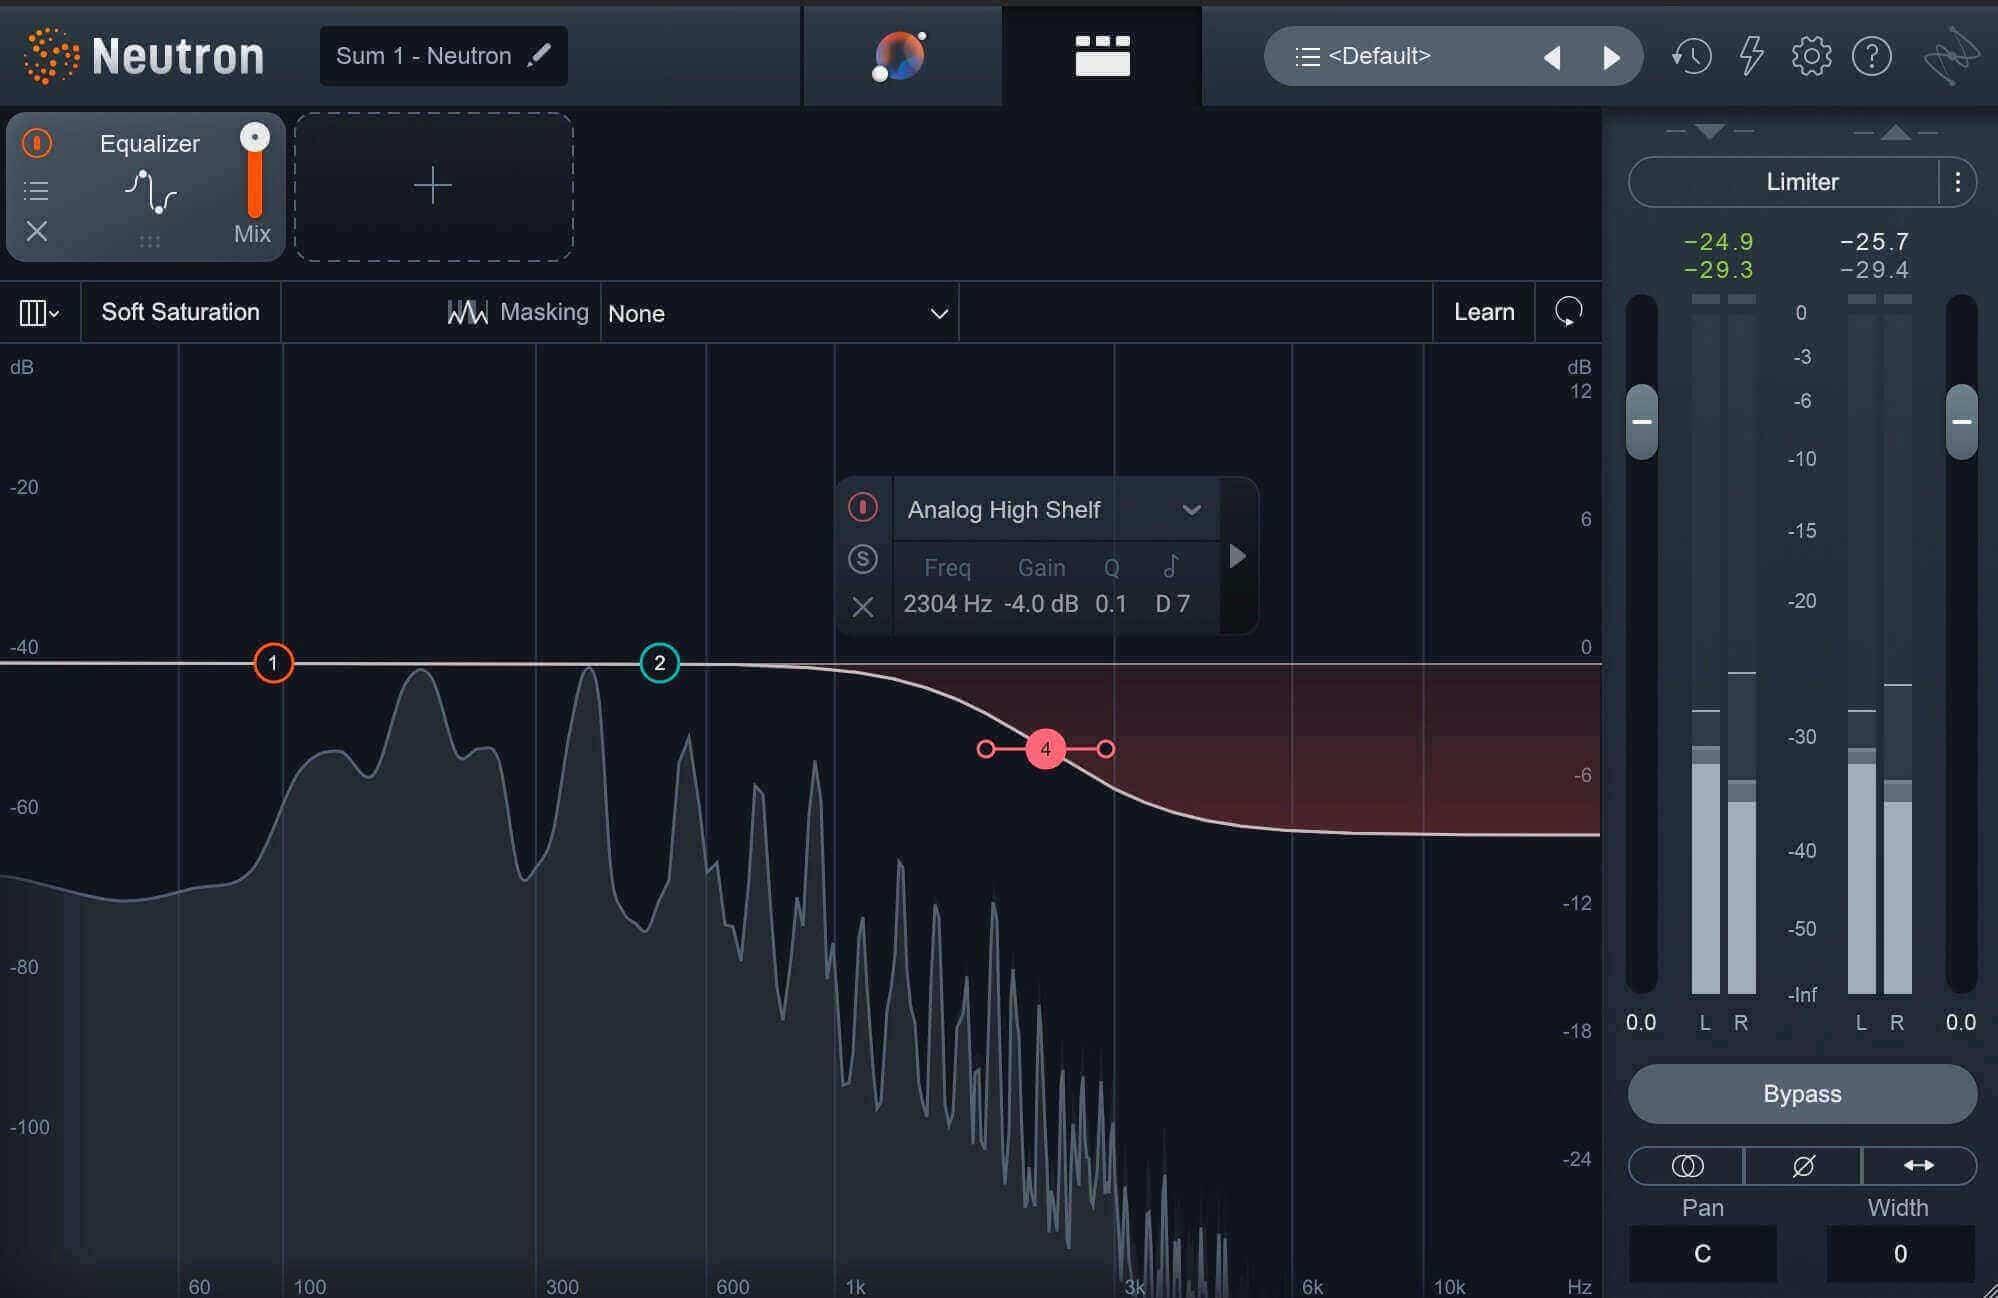This screenshot has height=1298, width=1998.
Task: Click the Width value field 0
Action: tap(1900, 1254)
